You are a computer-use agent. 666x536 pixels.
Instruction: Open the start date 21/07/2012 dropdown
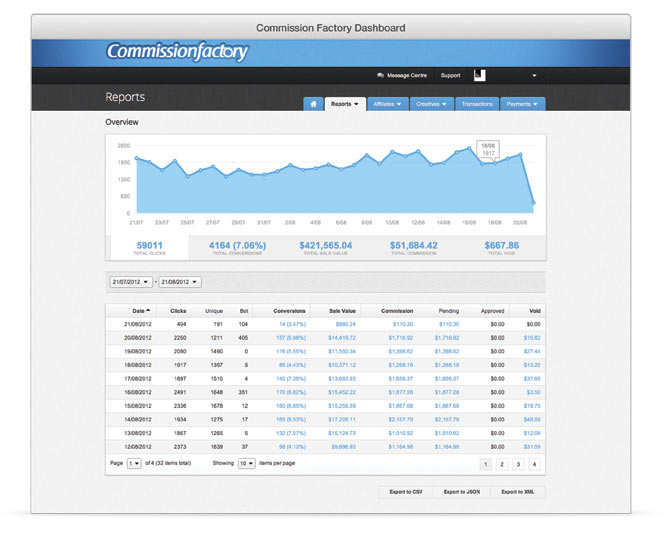(x=131, y=282)
